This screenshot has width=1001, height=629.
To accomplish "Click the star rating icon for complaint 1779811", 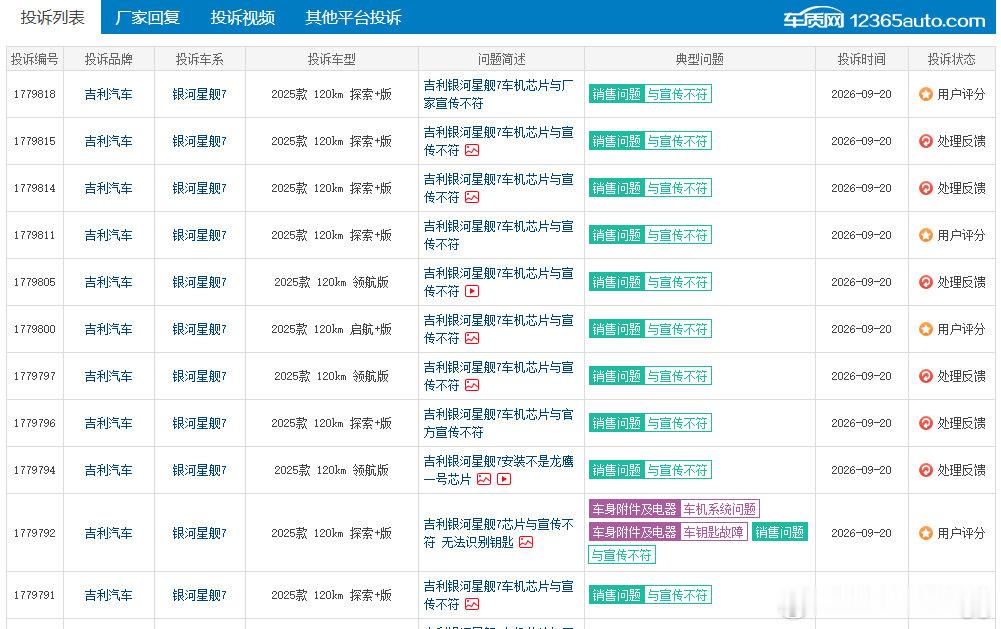I will 926,235.
